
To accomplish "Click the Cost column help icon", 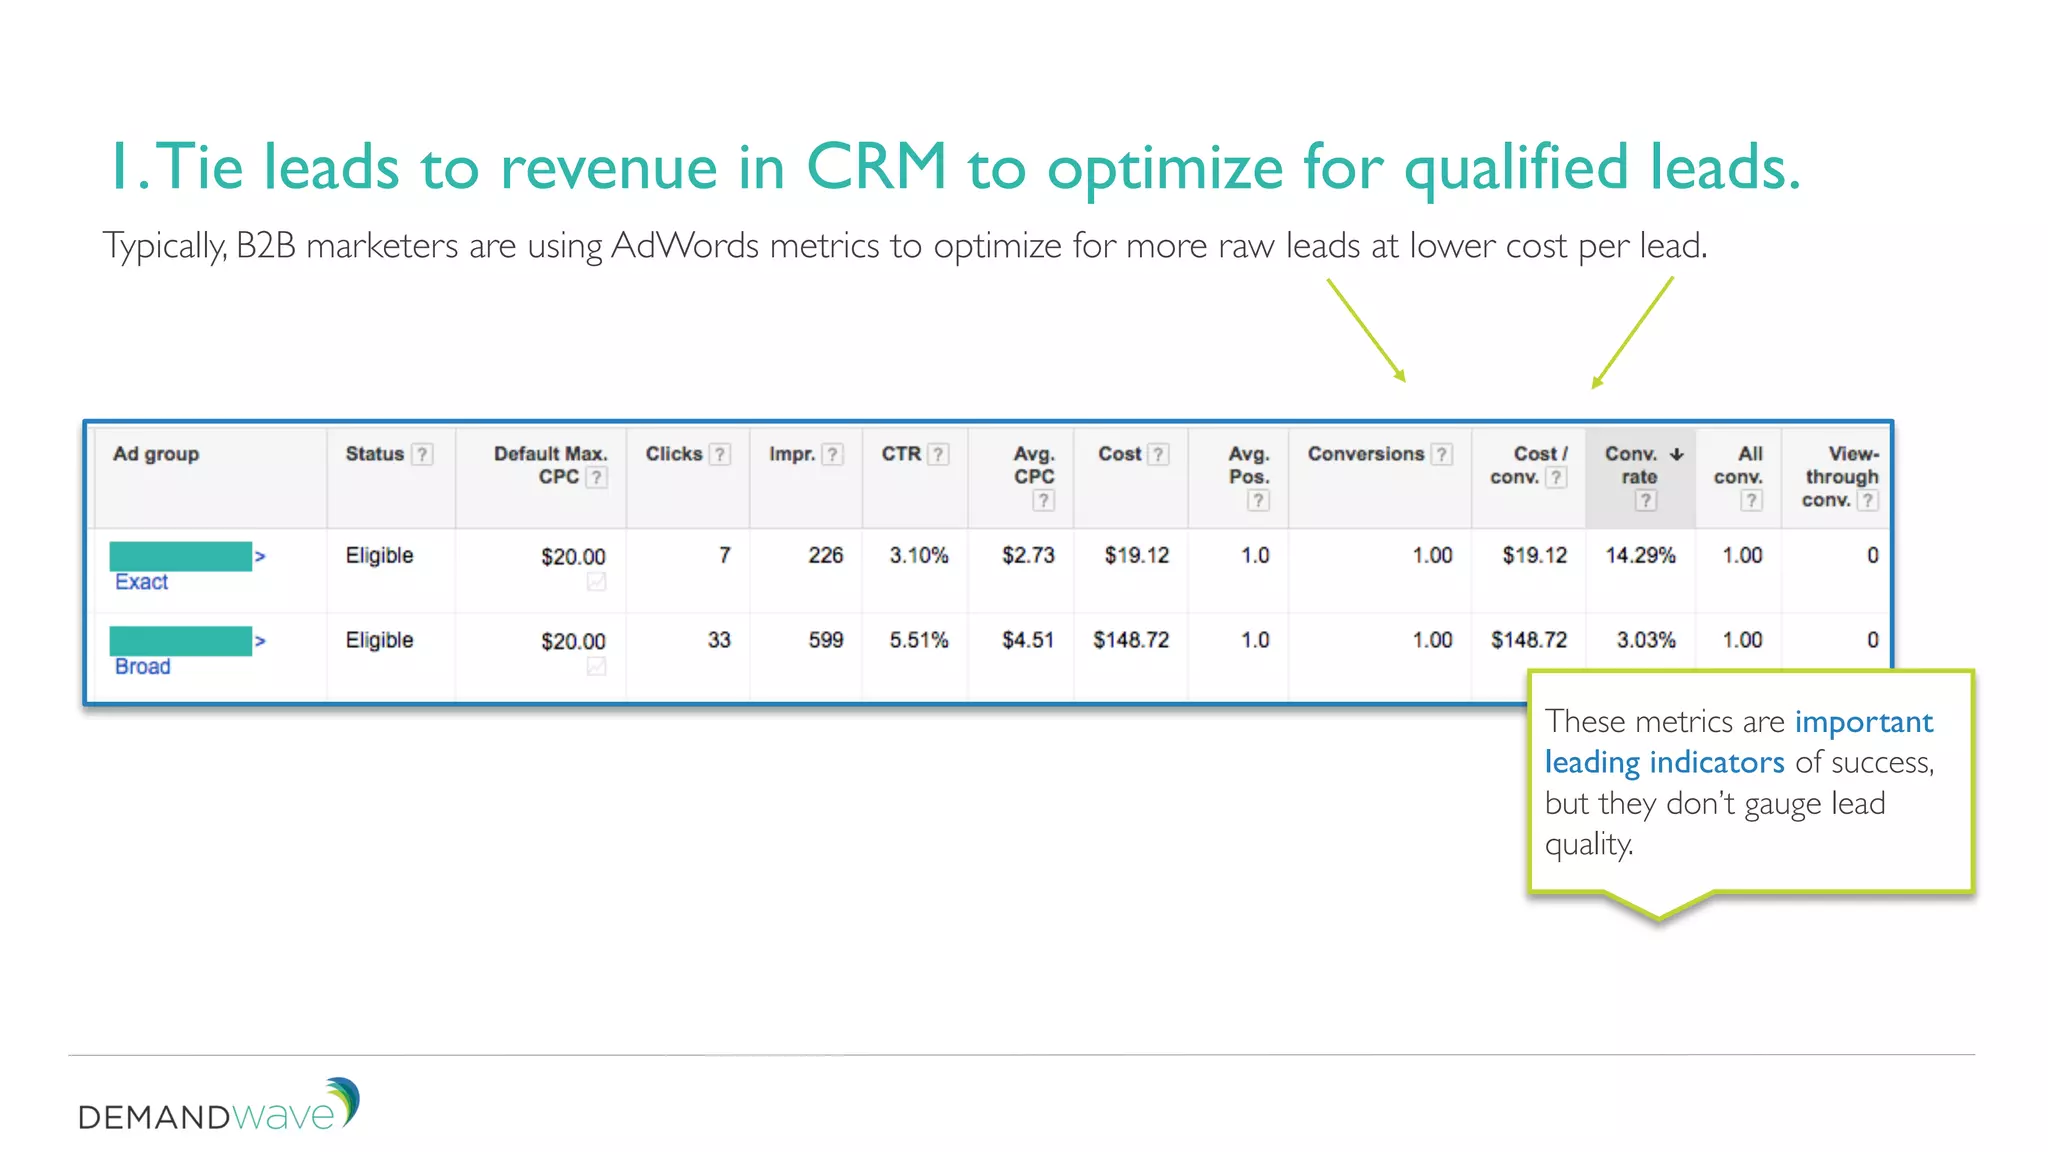I will [1158, 454].
